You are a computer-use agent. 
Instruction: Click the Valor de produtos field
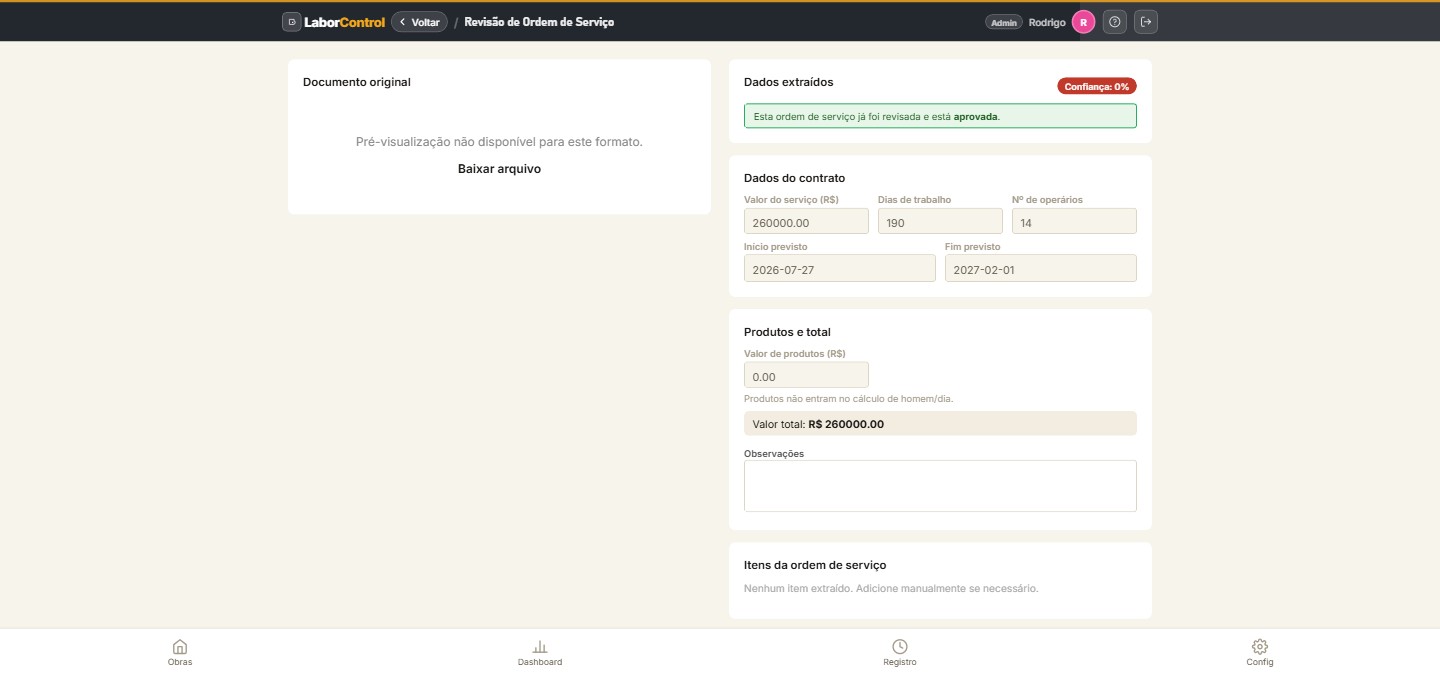[x=806, y=375]
